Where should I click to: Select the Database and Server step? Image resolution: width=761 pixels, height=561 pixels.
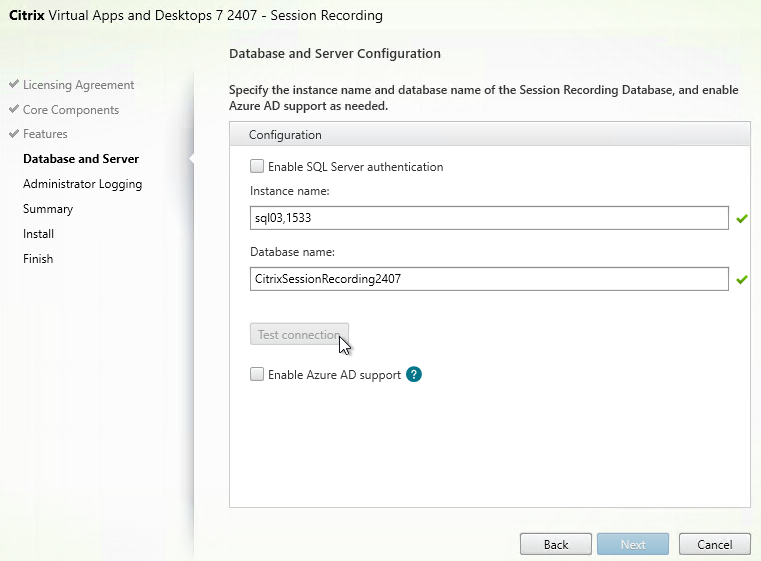pos(81,159)
